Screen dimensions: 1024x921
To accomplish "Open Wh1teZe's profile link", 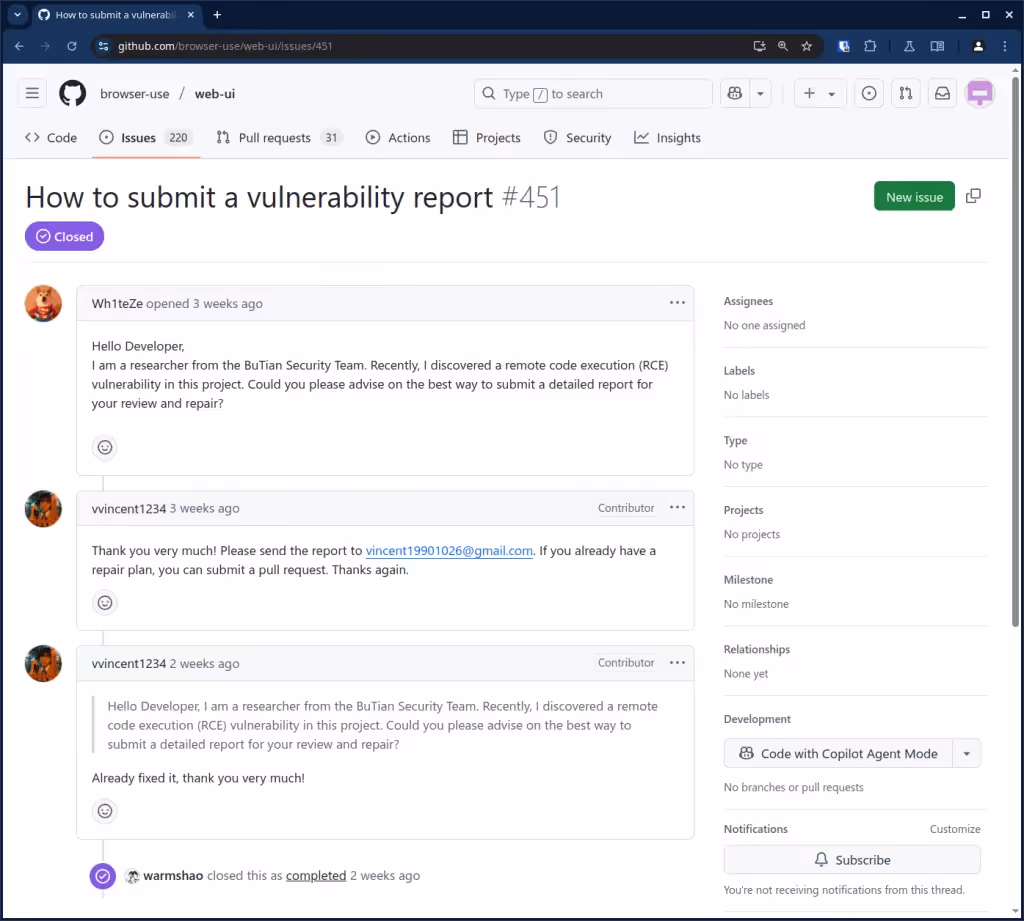I will click(x=117, y=303).
